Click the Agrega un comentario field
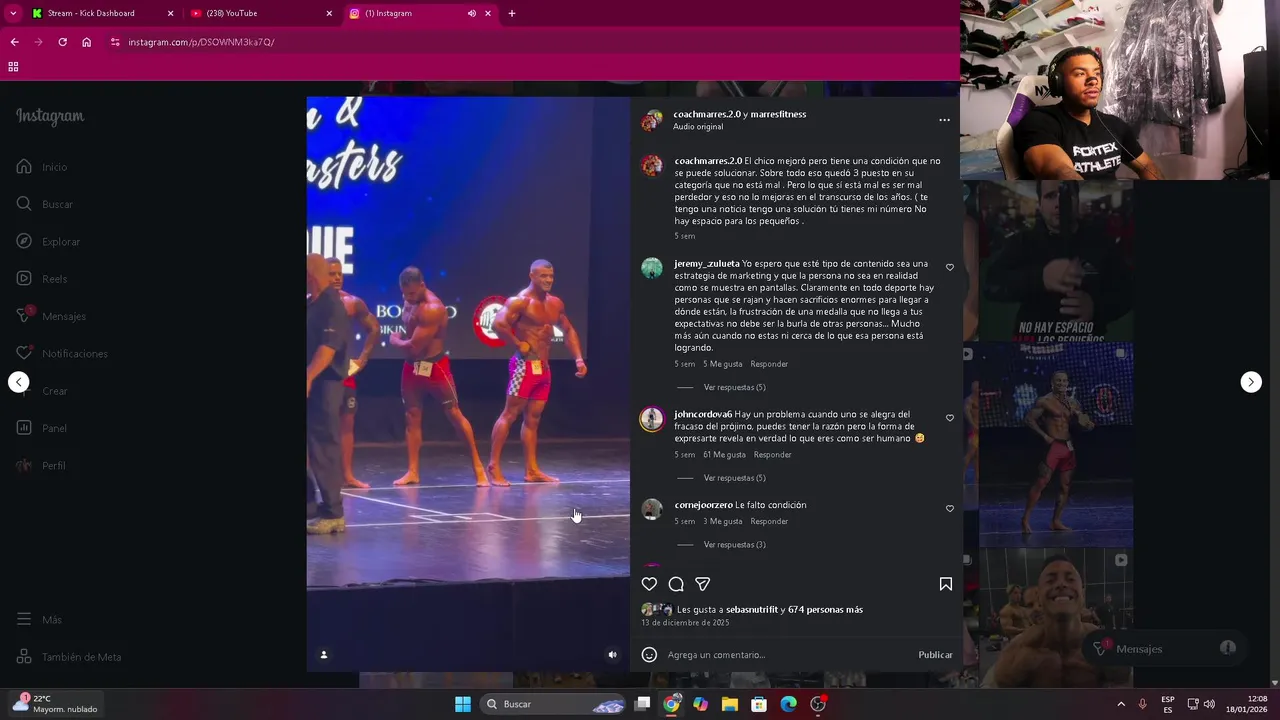Image resolution: width=1280 pixels, height=720 pixels. click(788, 655)
